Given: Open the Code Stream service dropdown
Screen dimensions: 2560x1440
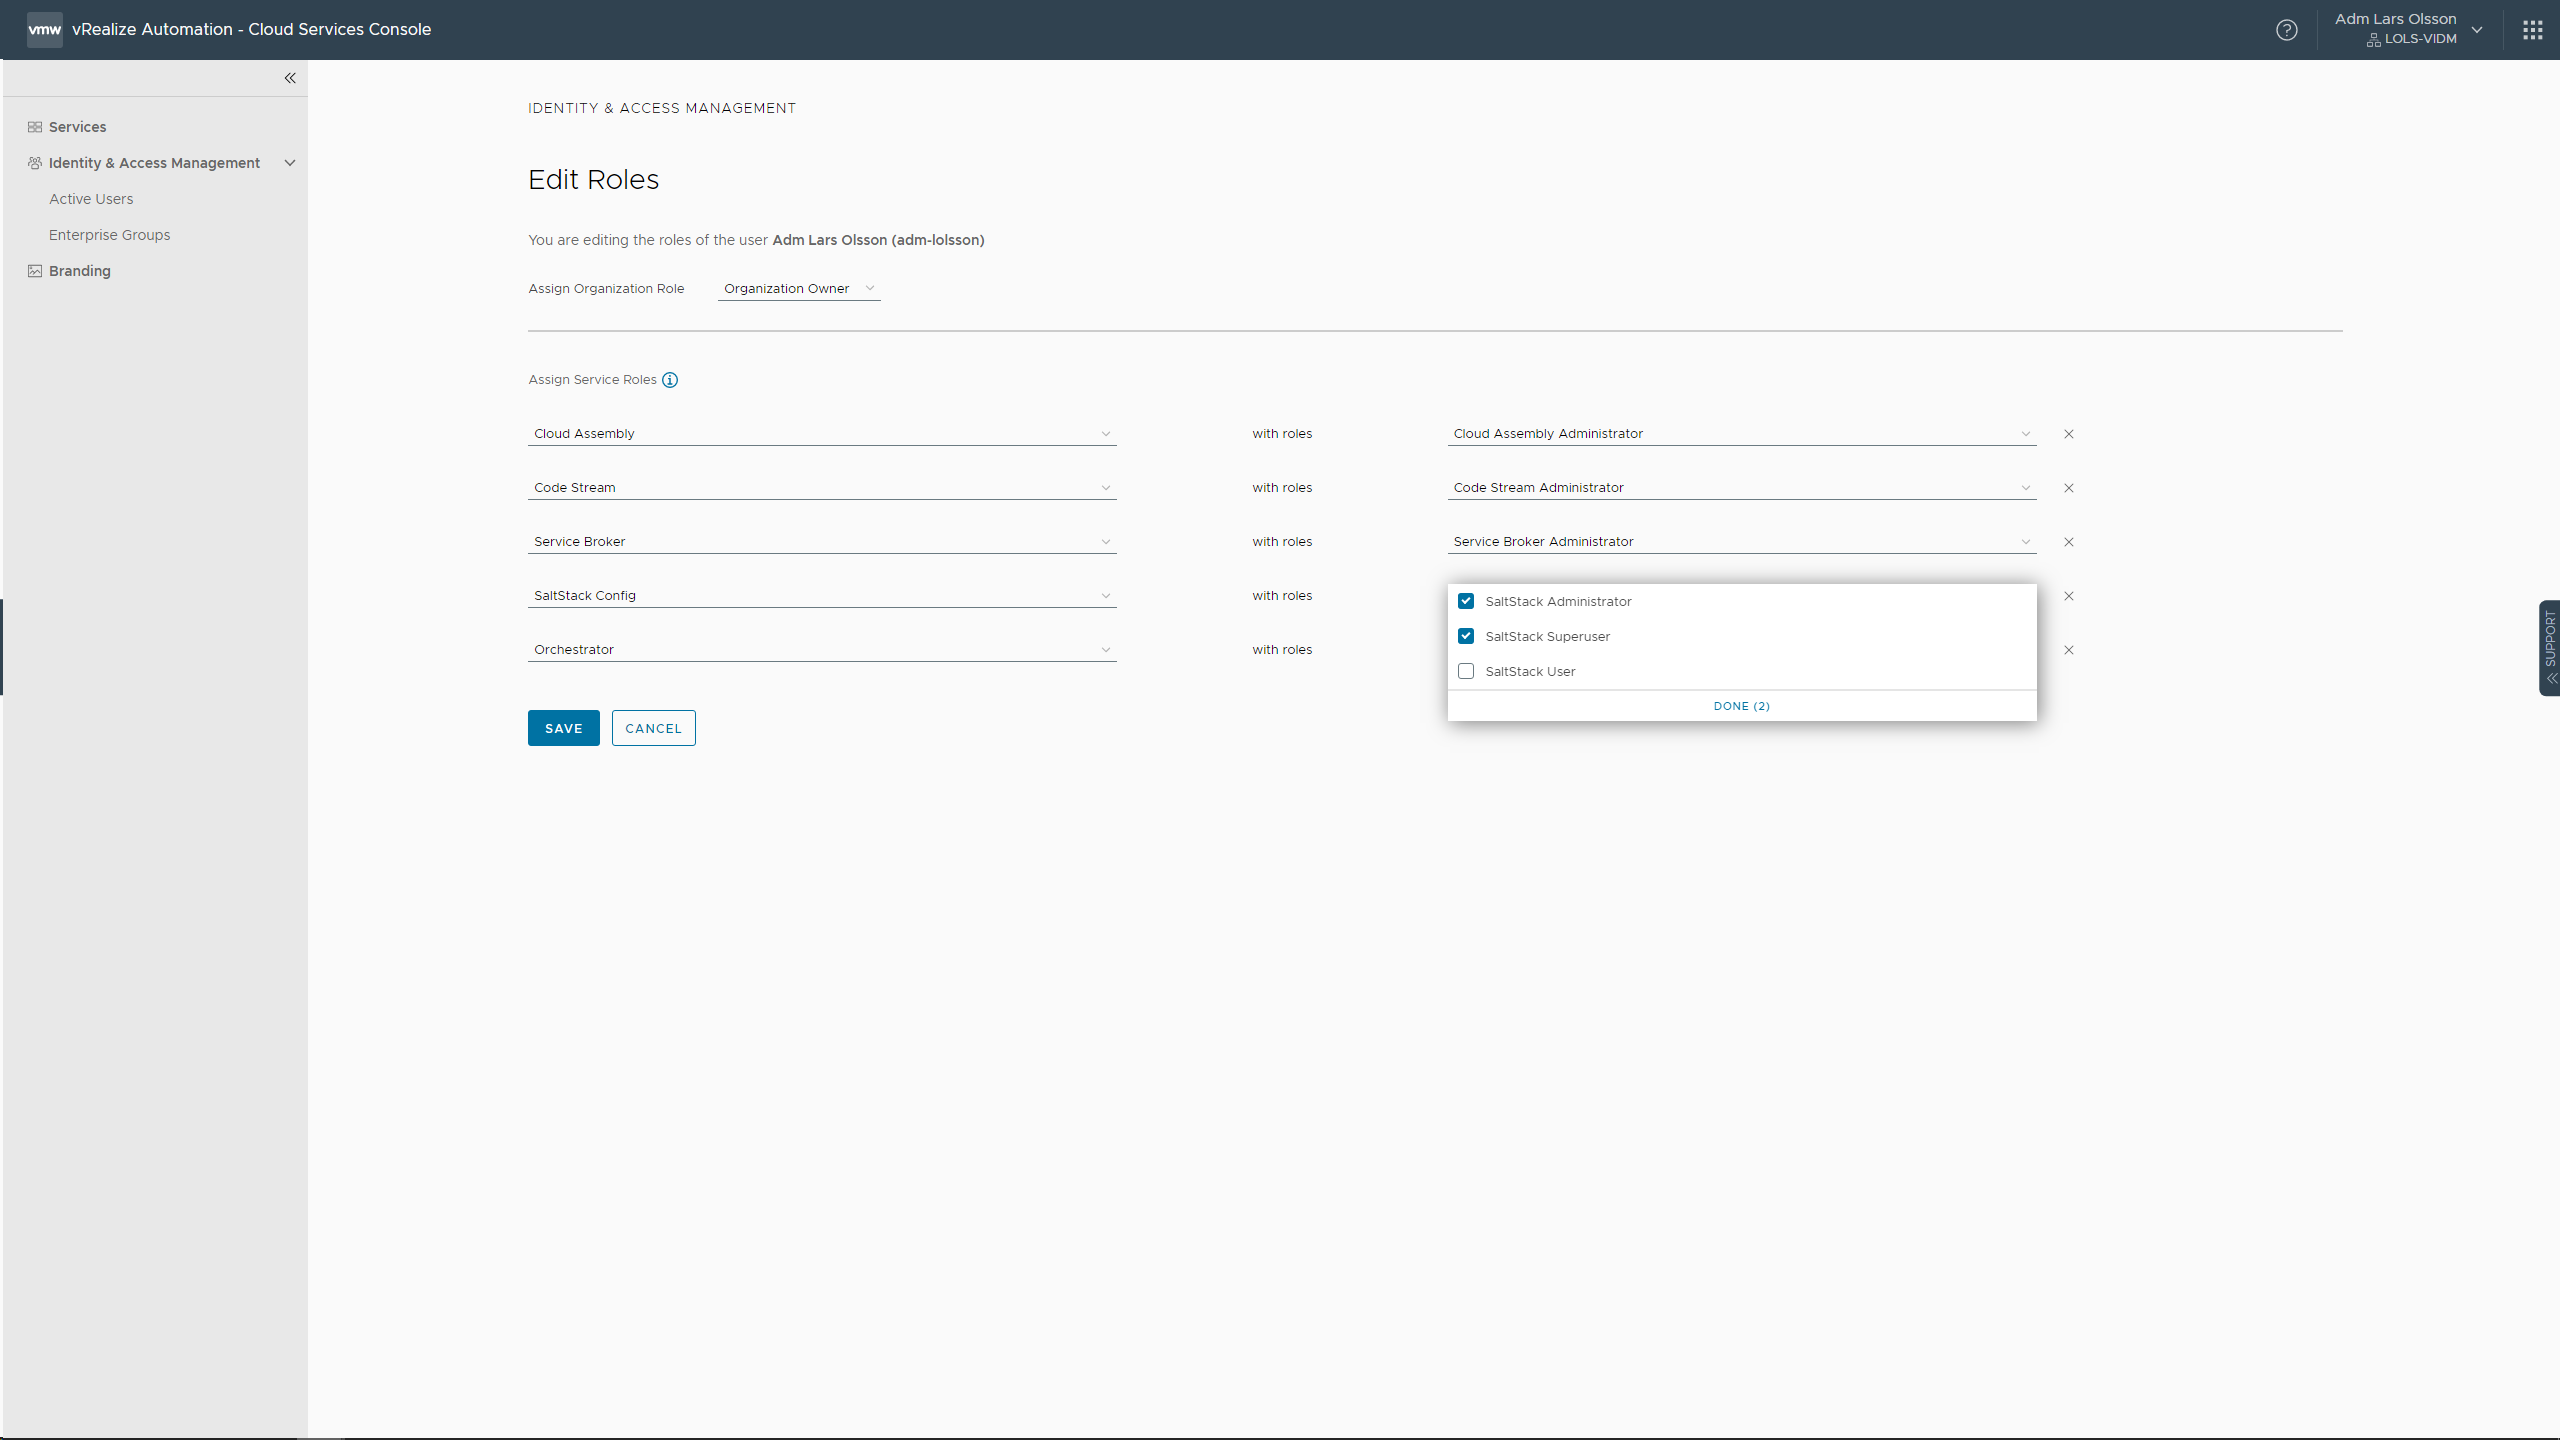Looking at the screenshot, I should point(822,488).
